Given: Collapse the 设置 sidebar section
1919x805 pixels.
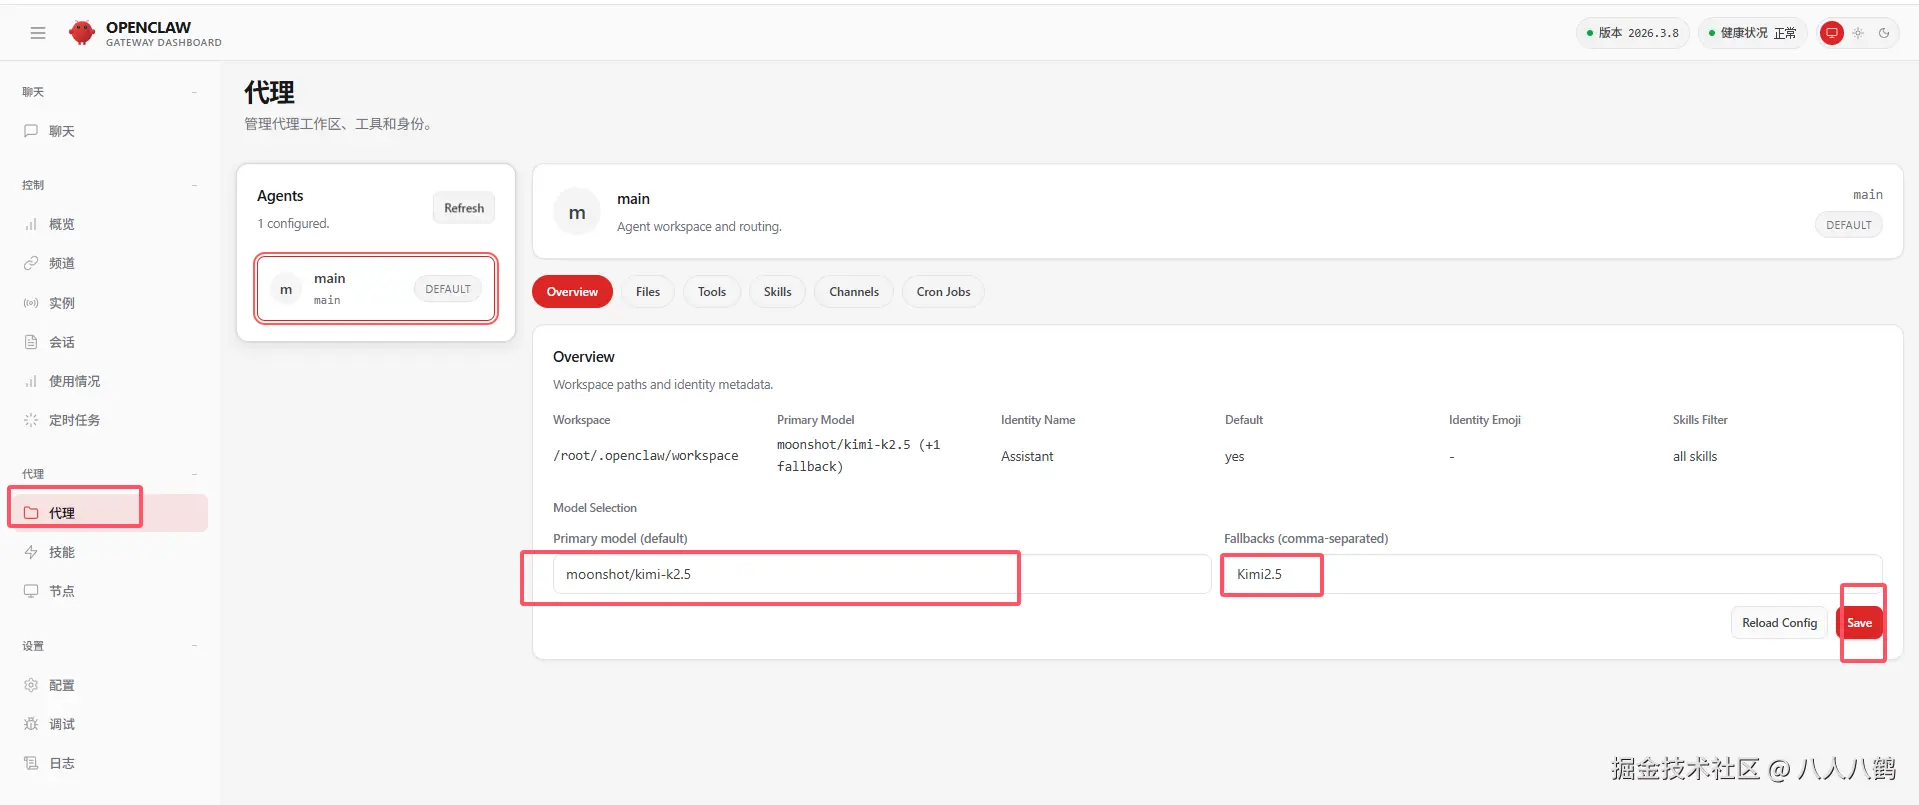Looking at the screenshot, I should click(x=194, y=646).
